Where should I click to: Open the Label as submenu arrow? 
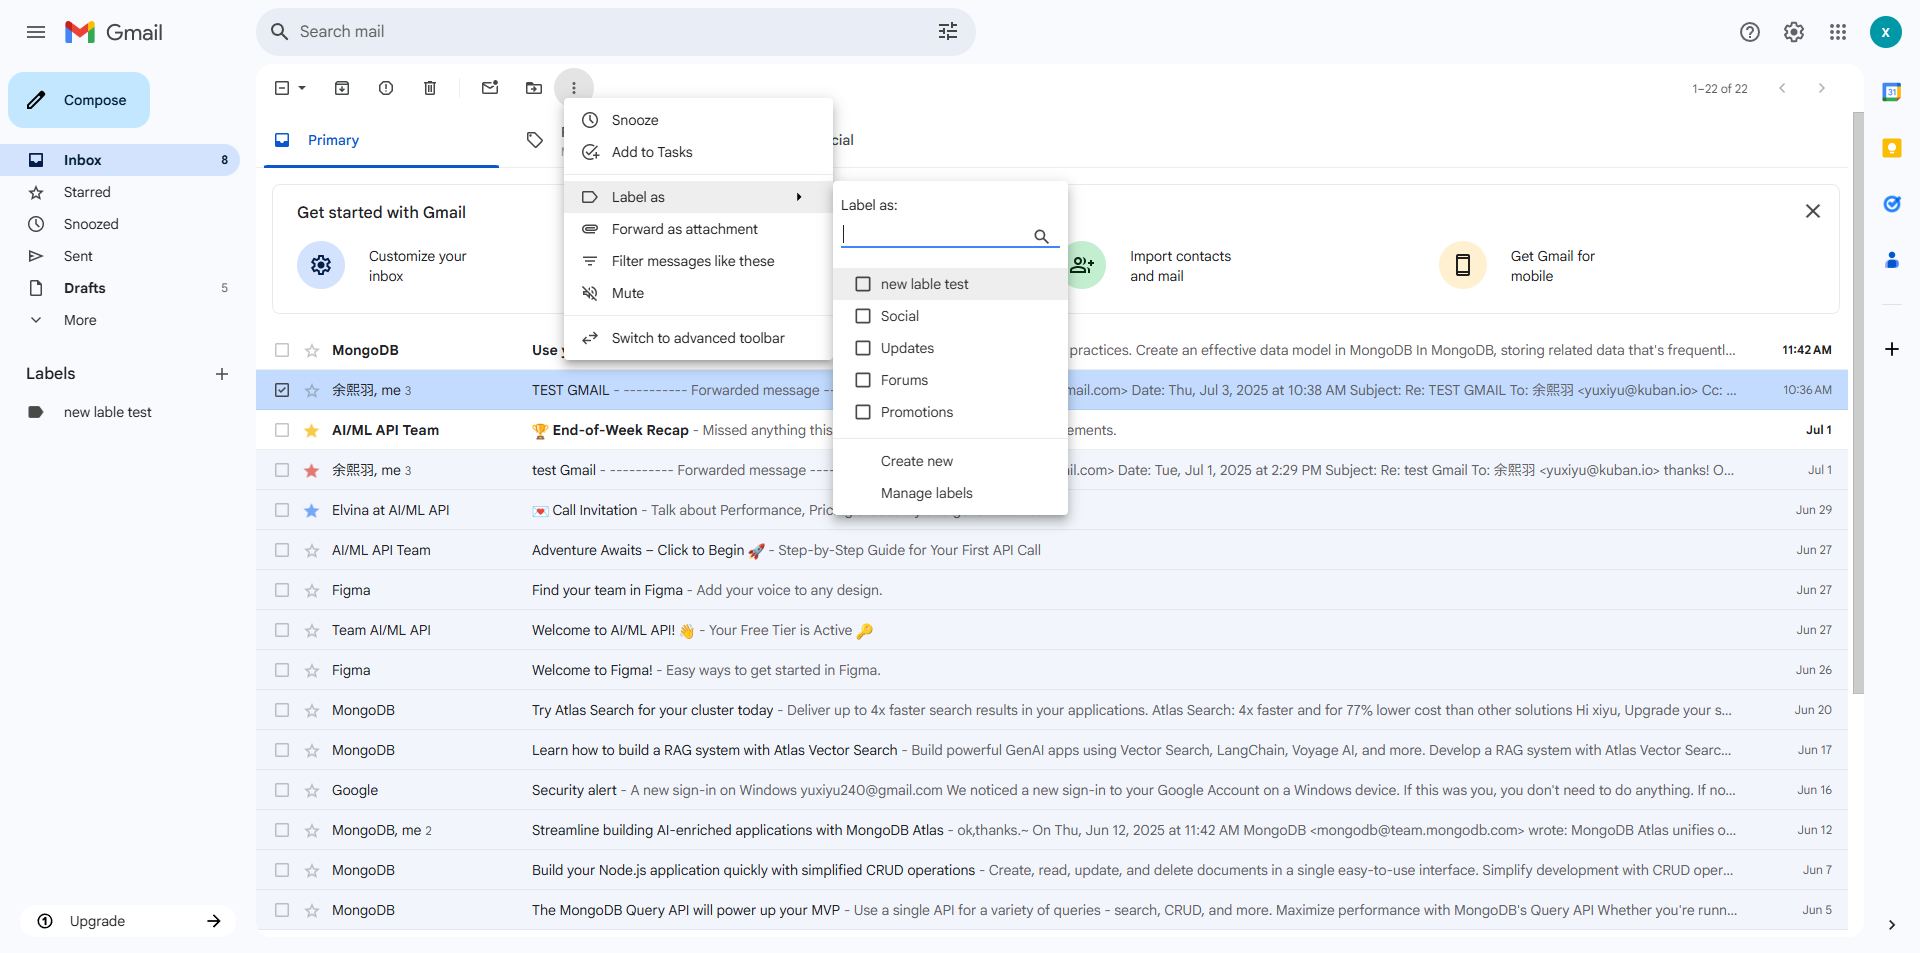pos(799,197)
